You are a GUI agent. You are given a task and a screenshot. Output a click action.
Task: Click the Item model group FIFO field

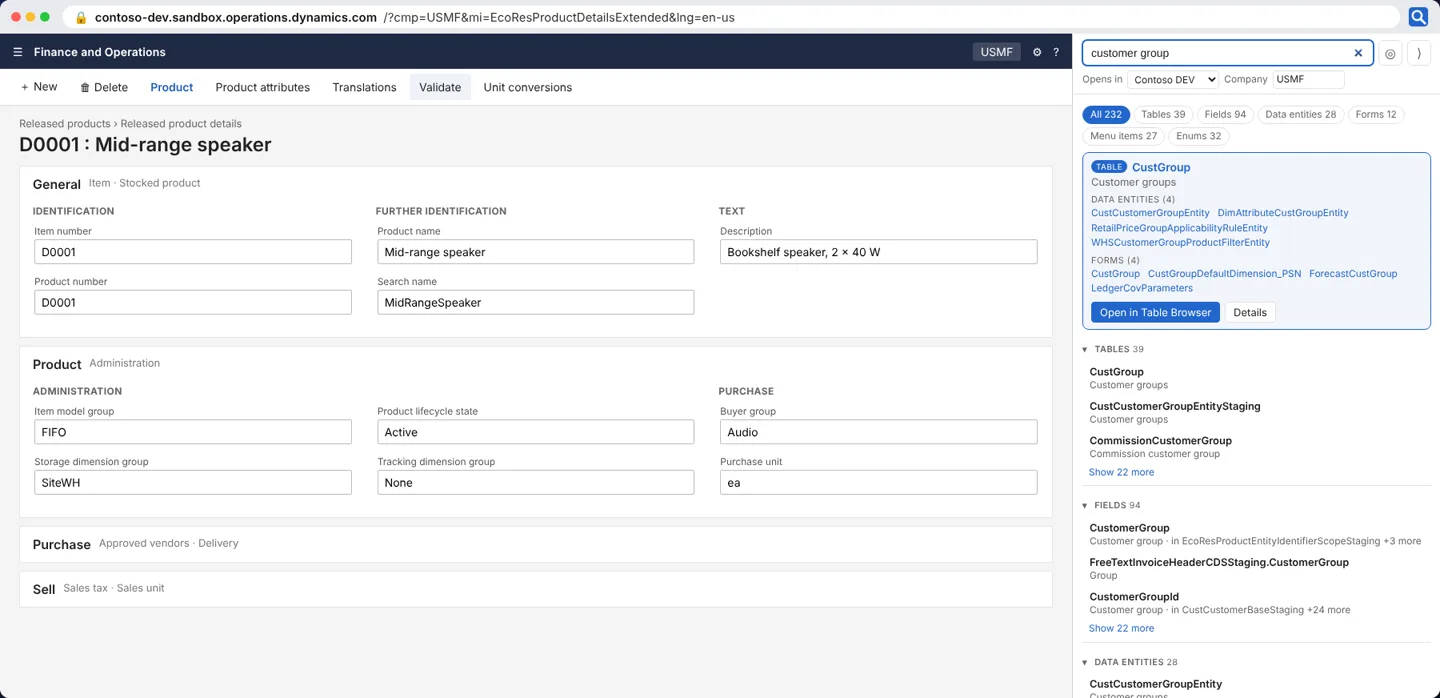[193, 432]
